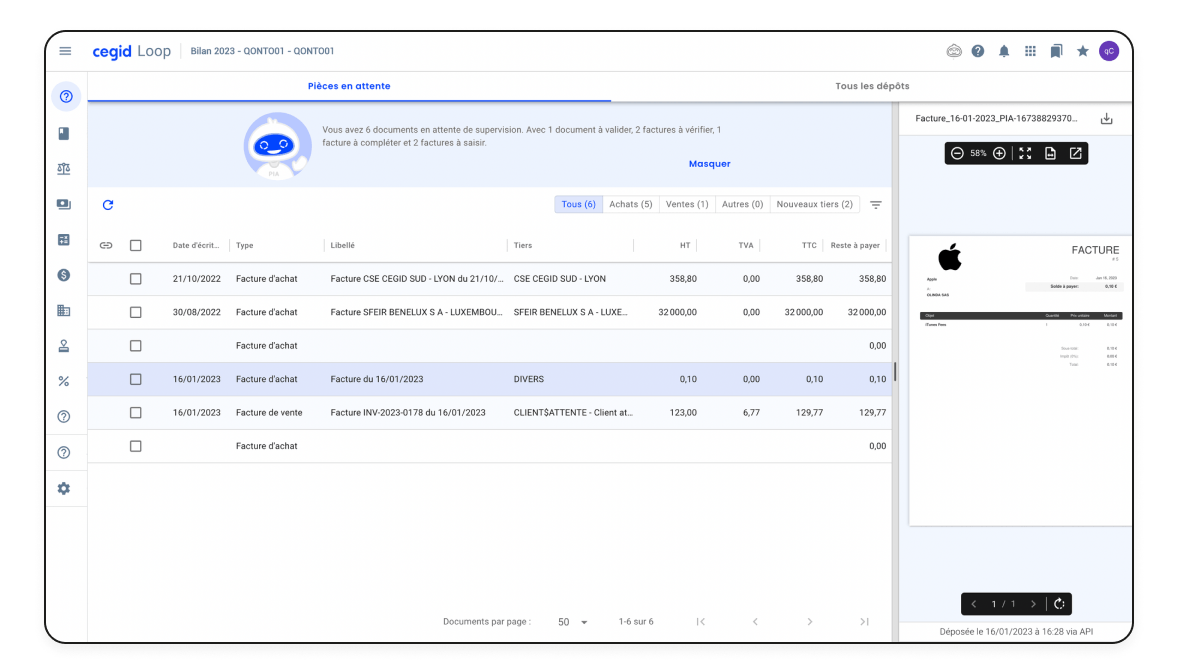Go to first page of table
The width and height of the screenshot is (1184, 668).
point(701,622)
